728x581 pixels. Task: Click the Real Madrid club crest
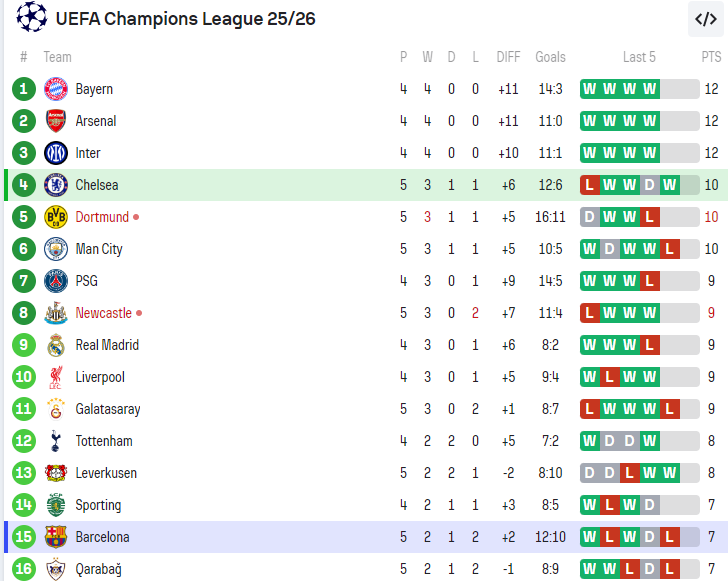tap(56, 345)
